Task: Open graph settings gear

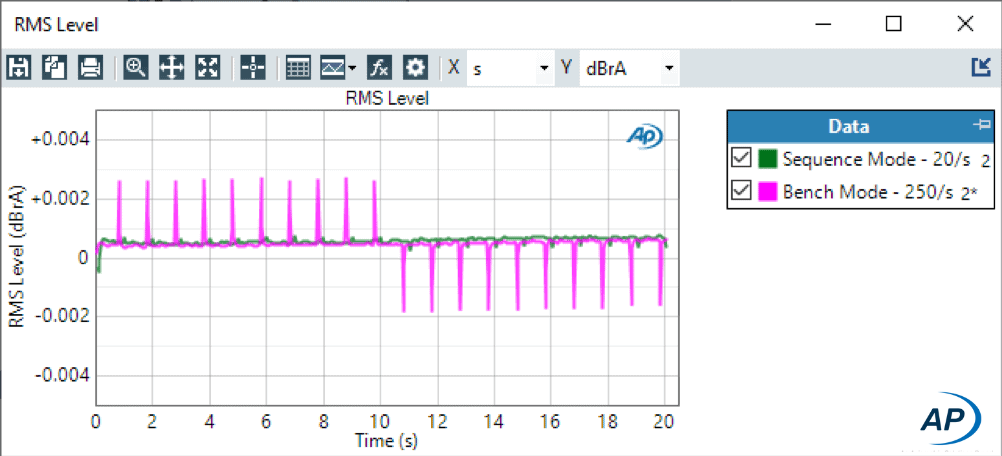Action: (415, 68)
